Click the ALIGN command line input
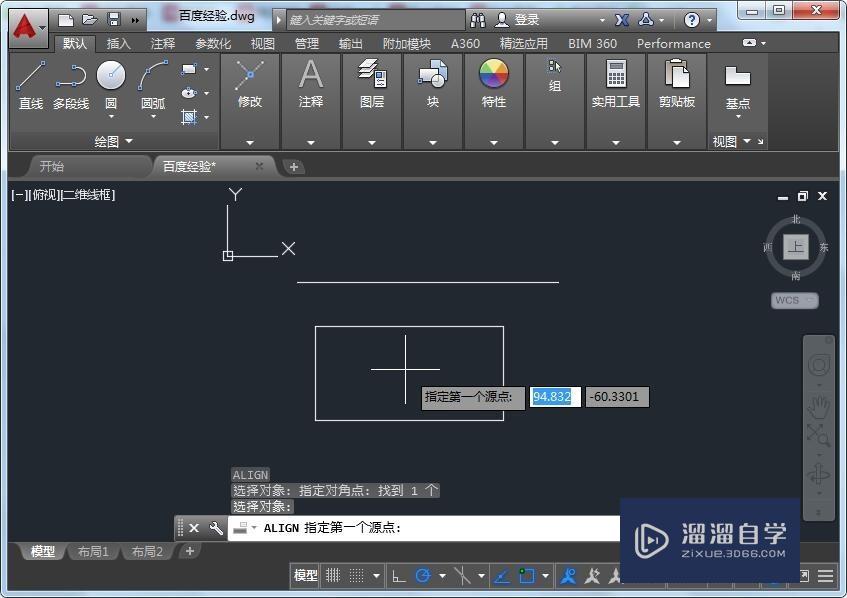Image resolution: width=847 pixels, height=598 pixels. click(x=424, y=528)
